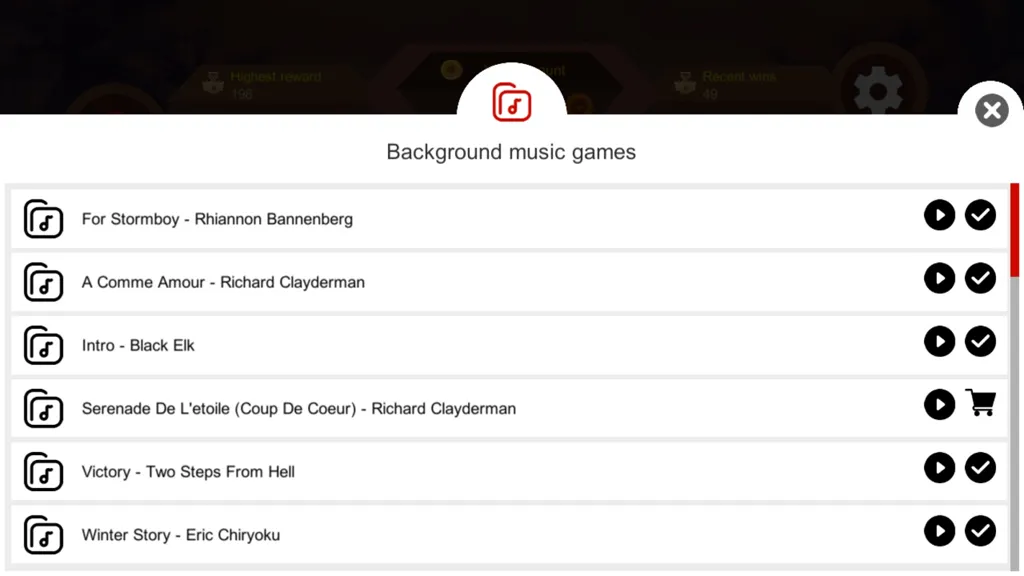Select For Stormboy checkmark

click(x=980, y=215)
